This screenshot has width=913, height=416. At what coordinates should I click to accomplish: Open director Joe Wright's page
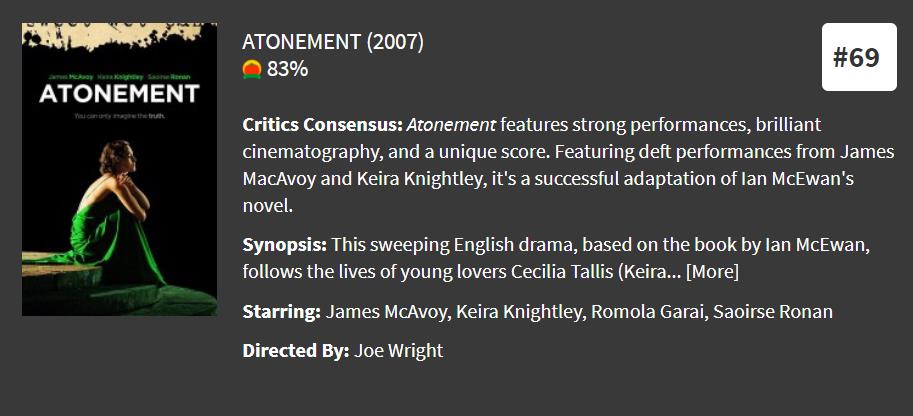[x=398, y=350]
